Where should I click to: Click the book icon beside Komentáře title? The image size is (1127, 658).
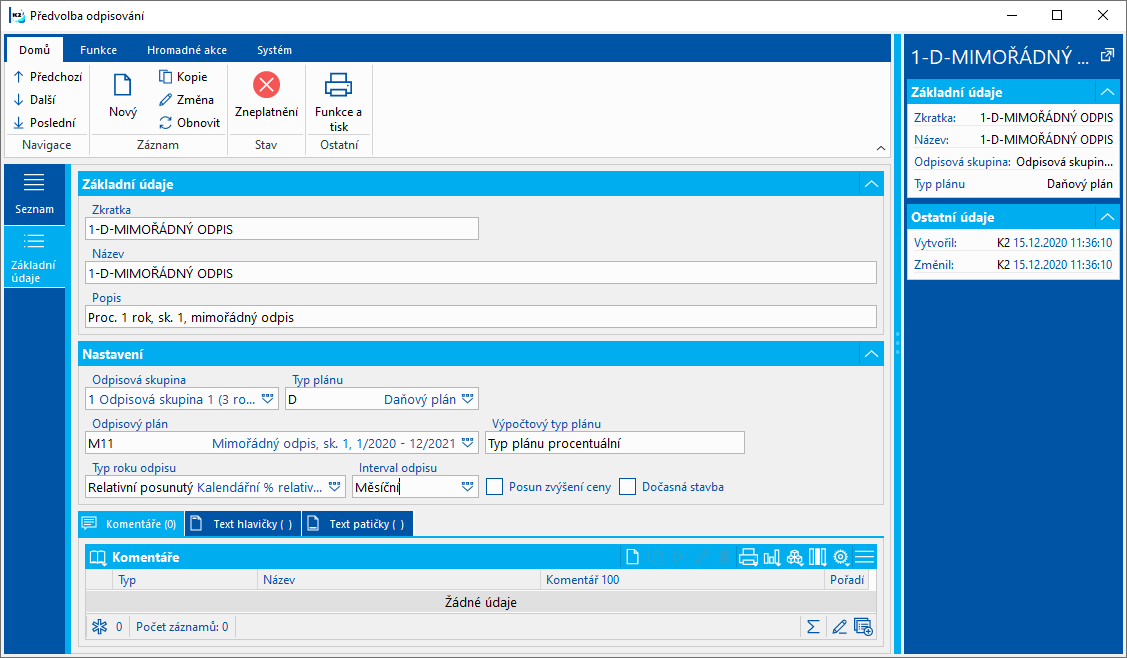coord(97,557)
